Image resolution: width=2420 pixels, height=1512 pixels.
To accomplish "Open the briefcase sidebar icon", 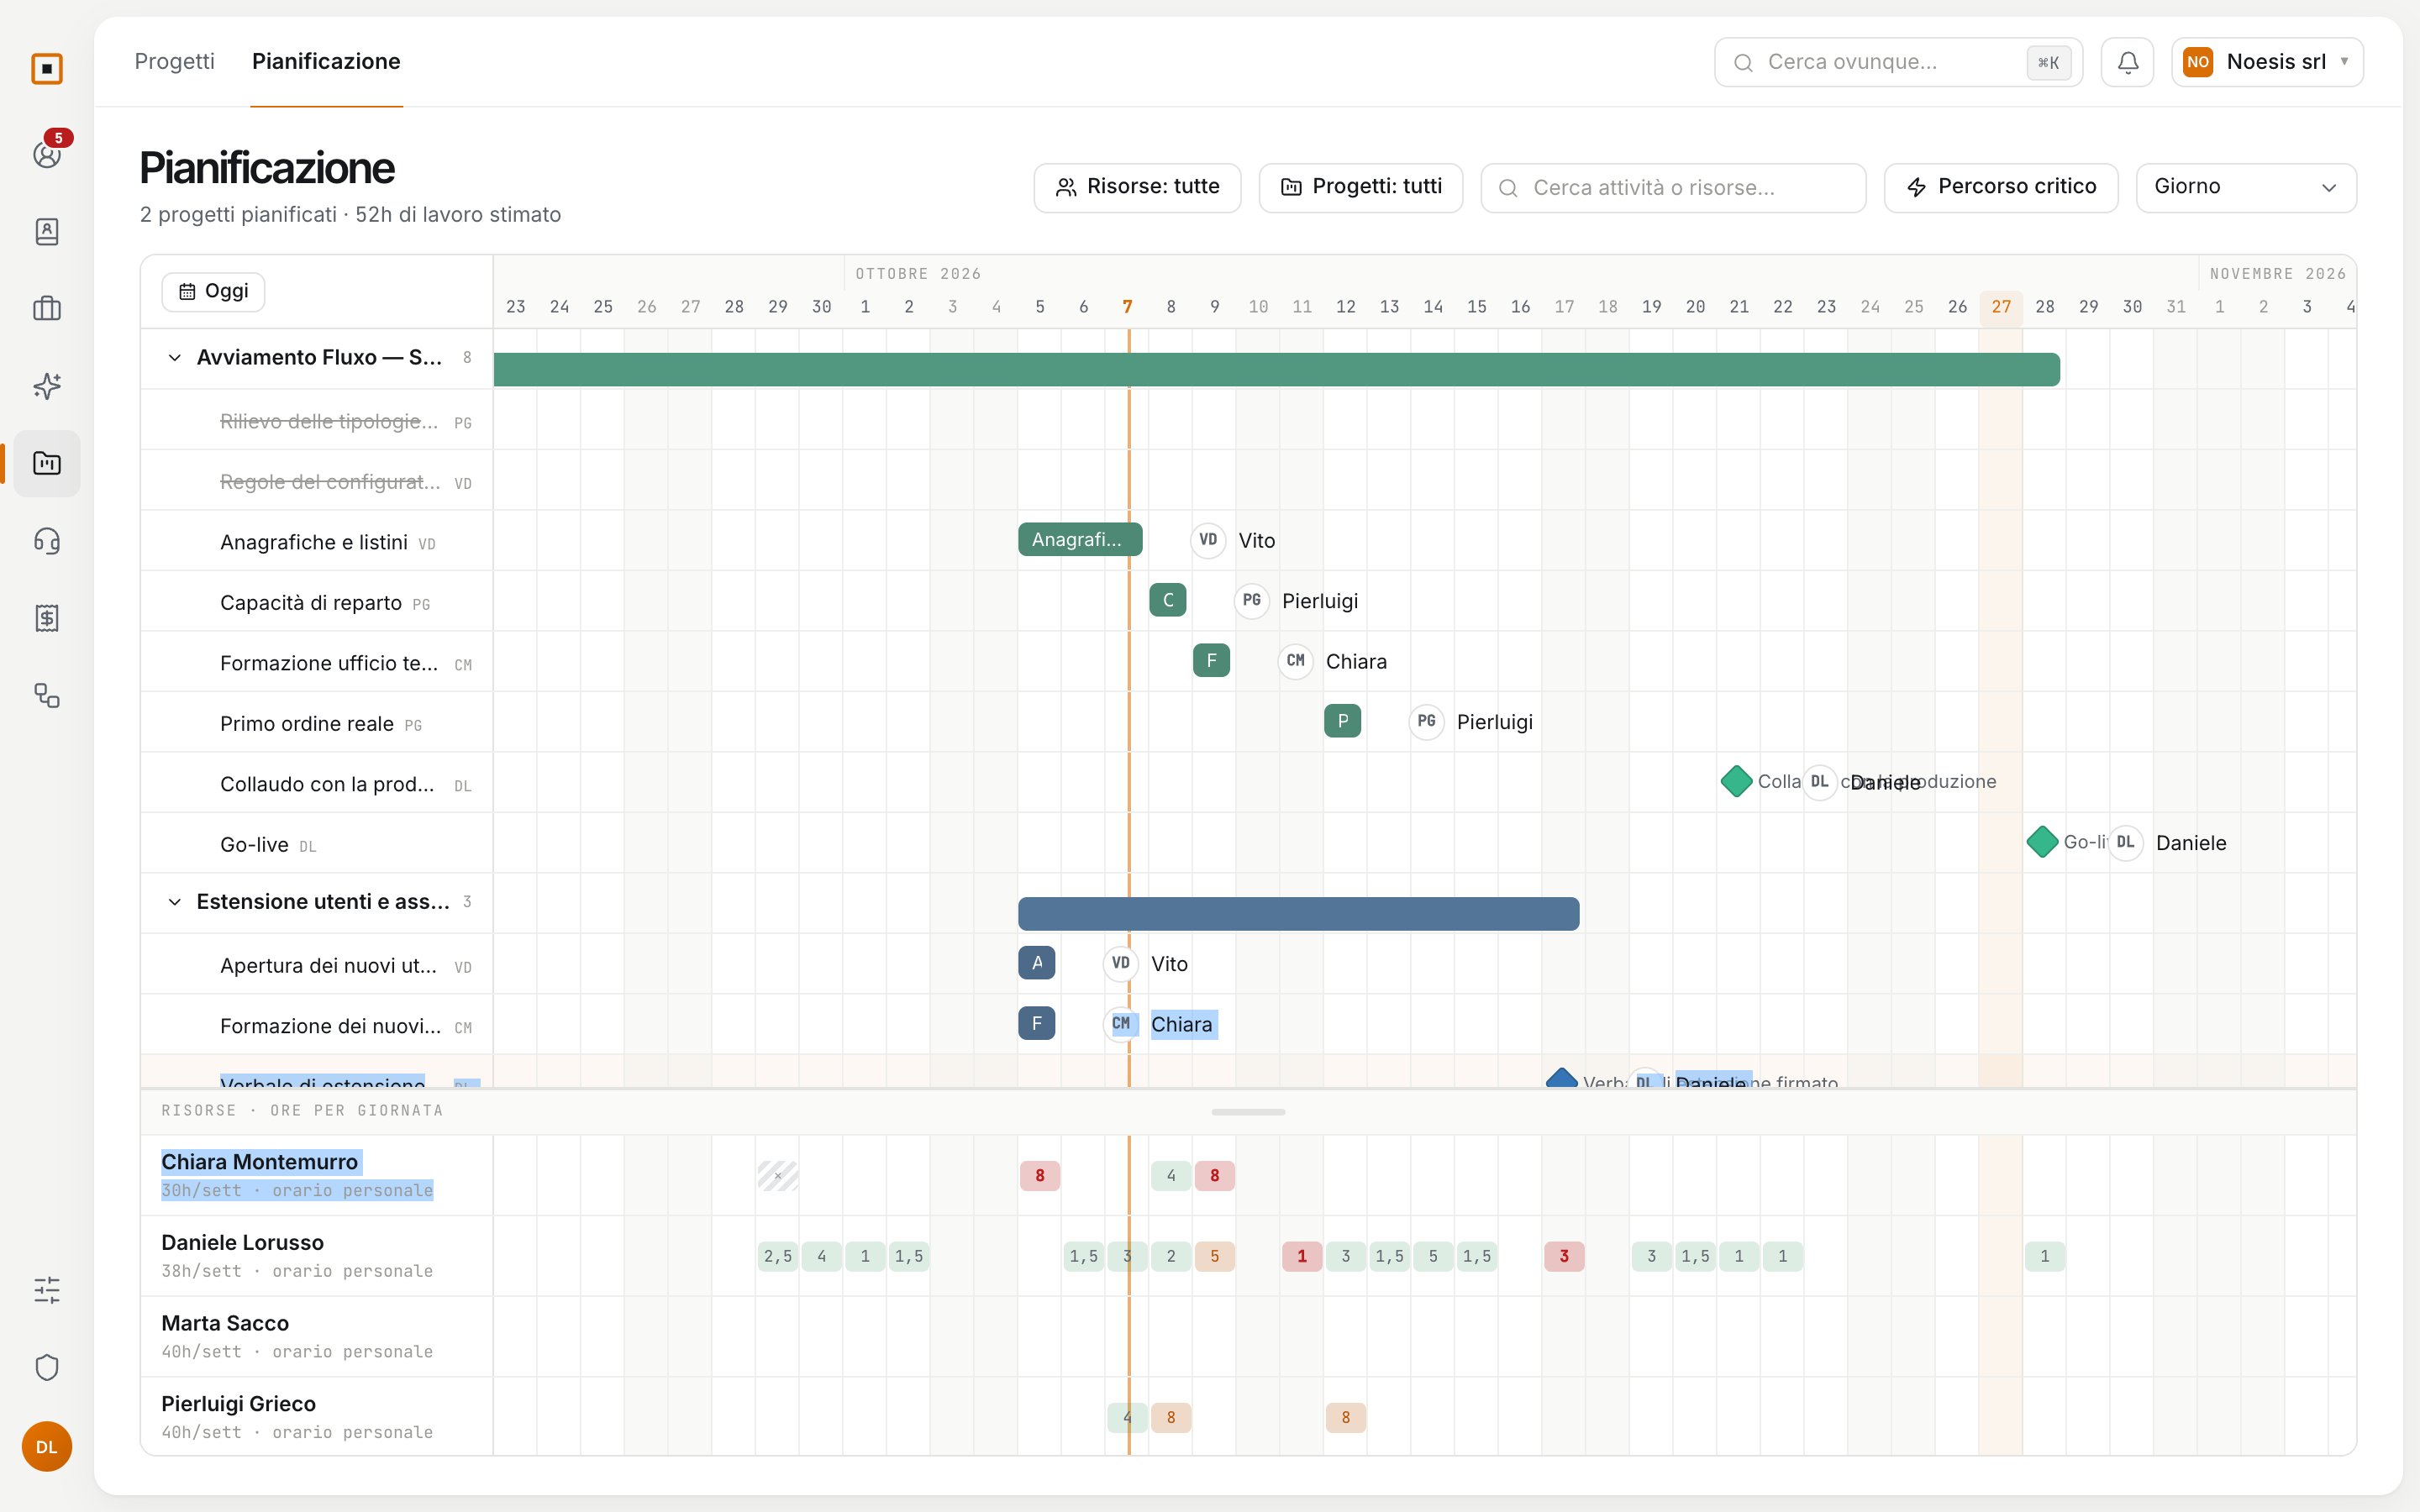I will click(47, 309).
